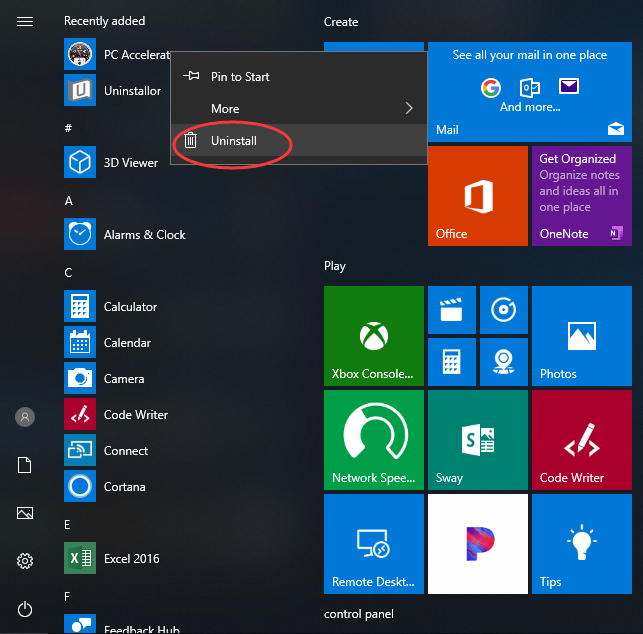Expand the More submenu
This screenshot has width=643, height=634.
click(x=299, y=109)
